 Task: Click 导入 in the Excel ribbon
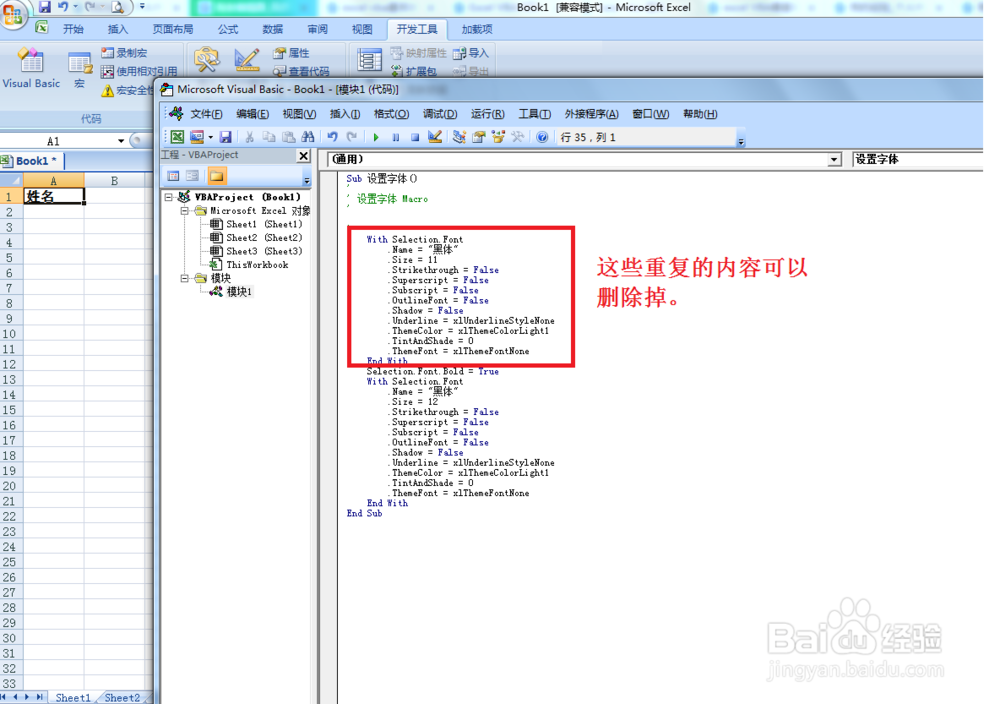470,53
